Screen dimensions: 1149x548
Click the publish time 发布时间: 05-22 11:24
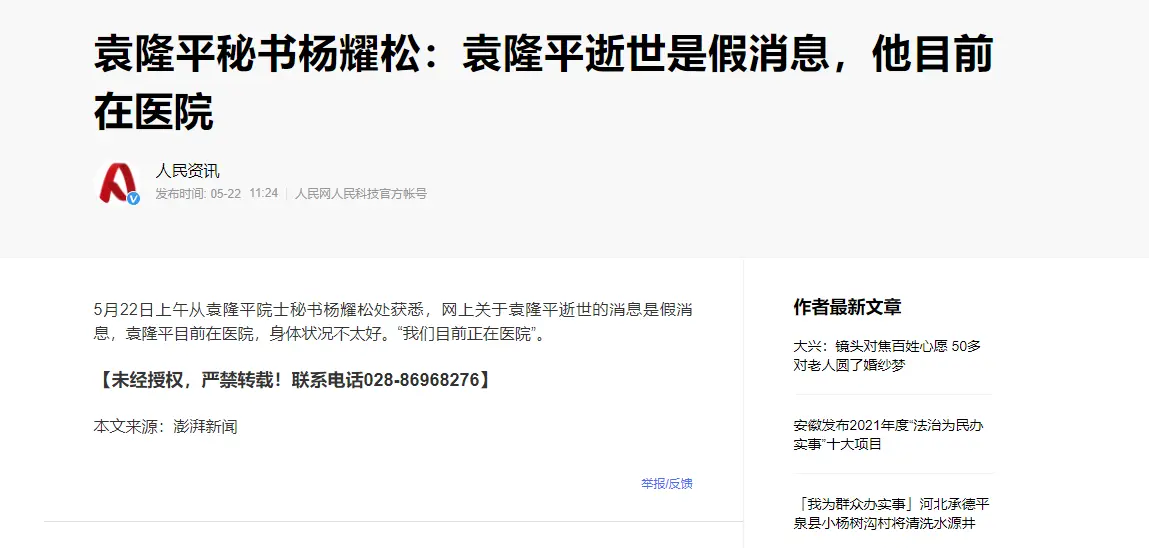[x=217, y=194]
